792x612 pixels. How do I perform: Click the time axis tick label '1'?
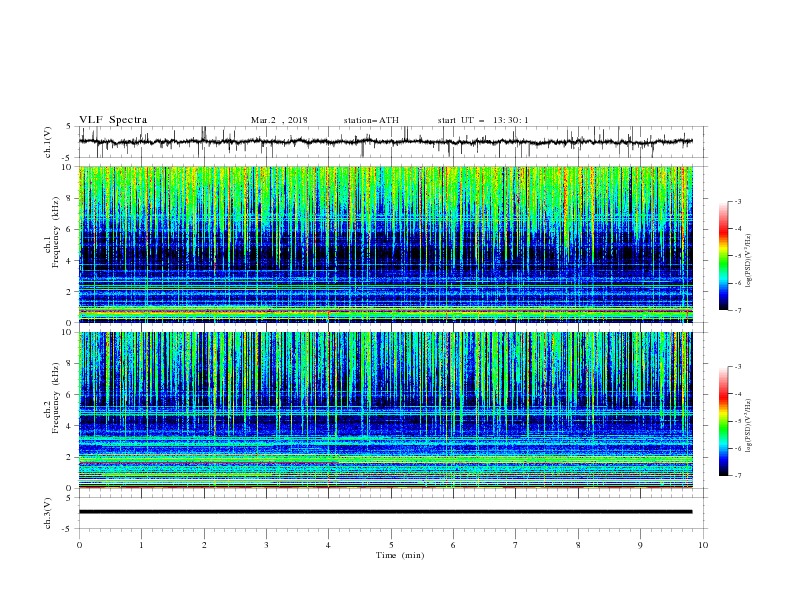pyautogui.click(x=141, y=545)
